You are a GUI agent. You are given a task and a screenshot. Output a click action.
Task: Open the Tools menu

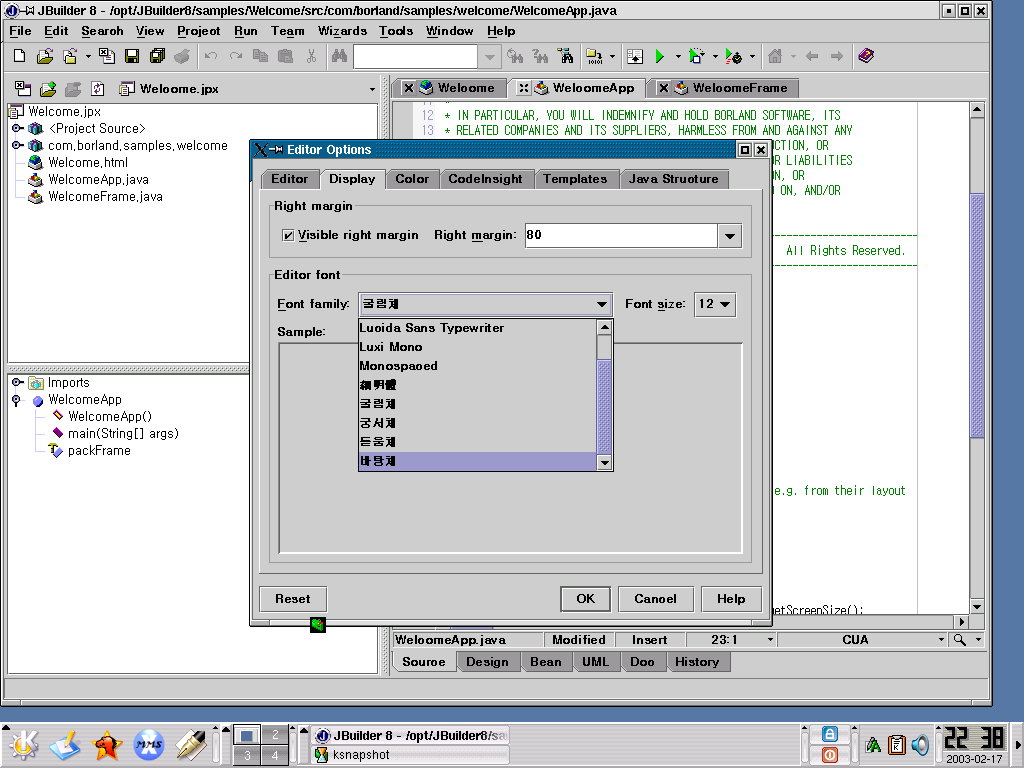(x=396, y=31)
